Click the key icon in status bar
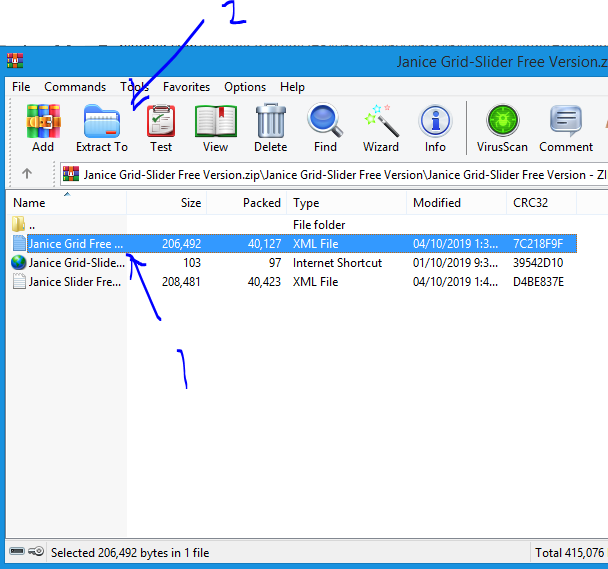The height and width of the screenshot is (569, 608). point(36,551)
